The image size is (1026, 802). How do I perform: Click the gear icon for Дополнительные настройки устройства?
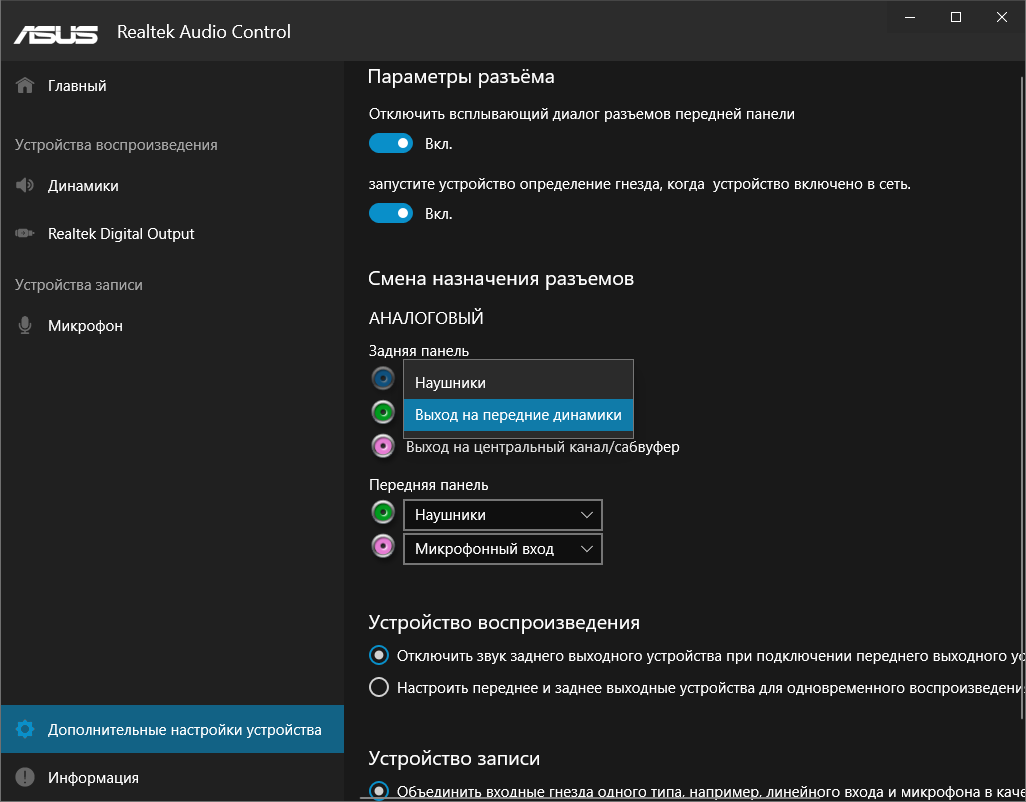click(25, 730)
